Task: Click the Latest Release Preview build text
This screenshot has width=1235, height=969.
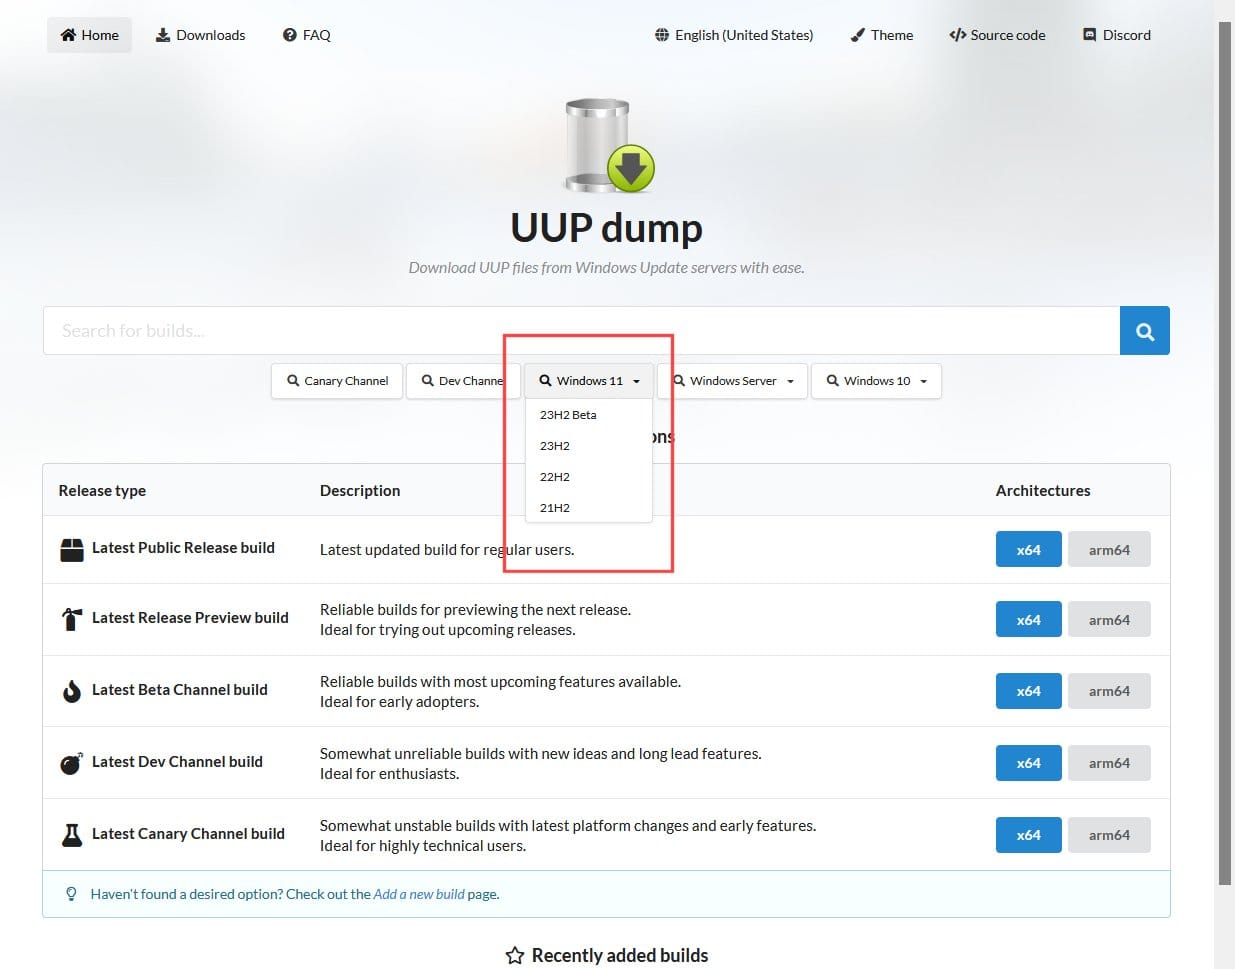Action: (190, 618)
